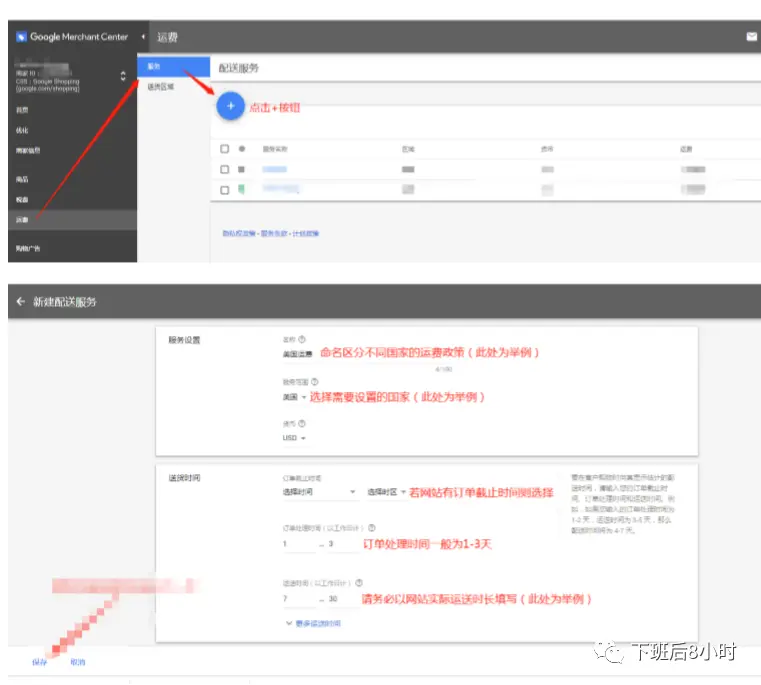Click help icon beside 订单处理时间 label
This screenshot has height=685, width=761.
click(x=371, y=528)
